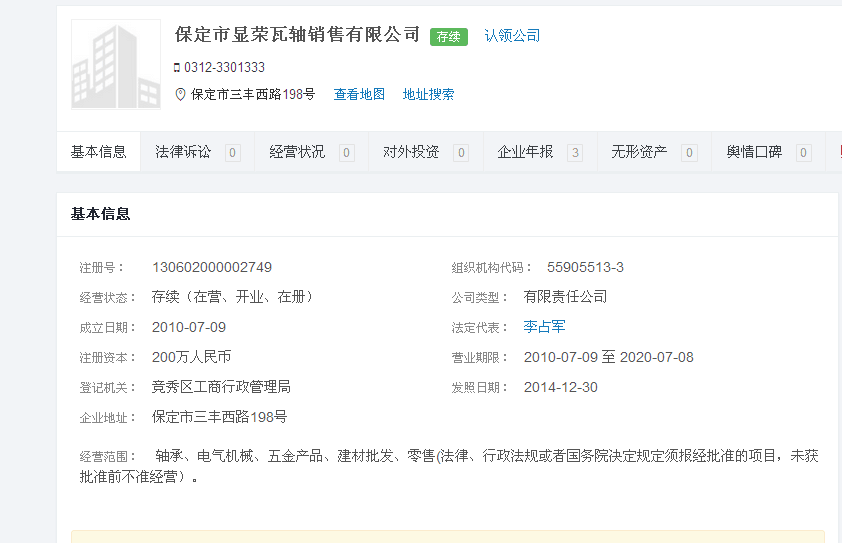Click the 地址搜索 link
842x543 pixels.
pyautogui.click(x=428, y=94)
